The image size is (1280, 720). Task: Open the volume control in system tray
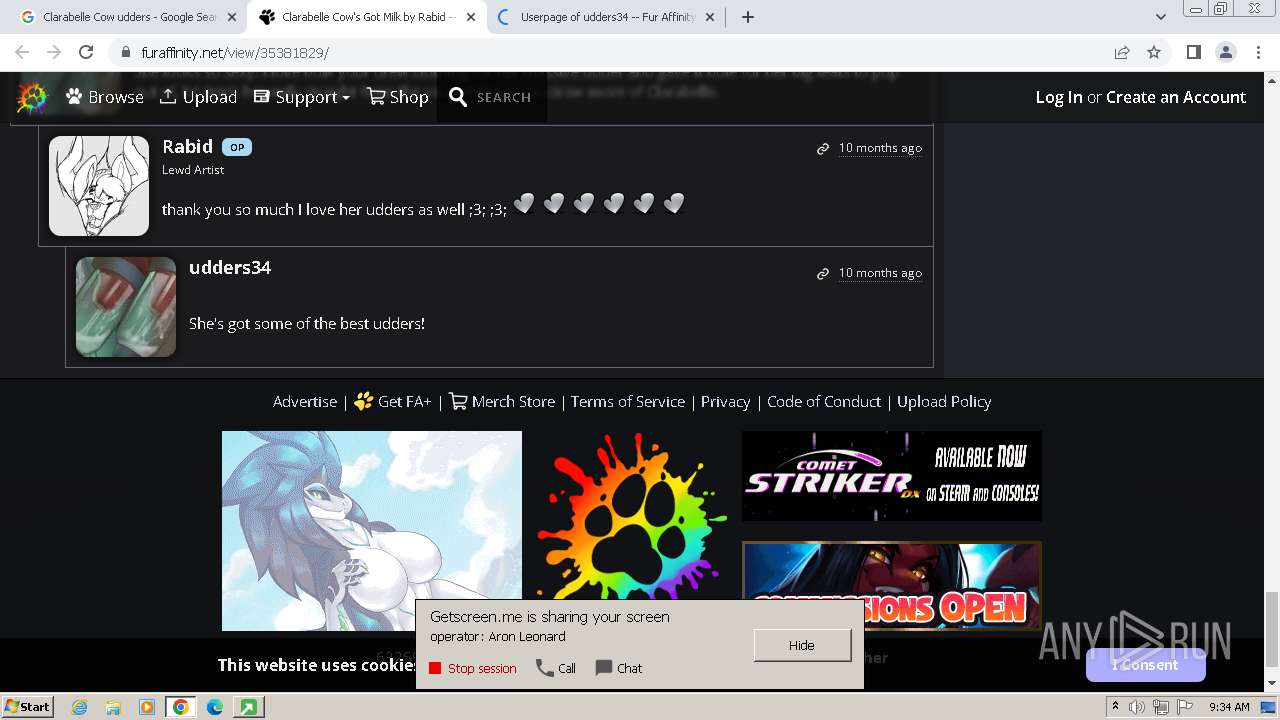point(1138,707)
